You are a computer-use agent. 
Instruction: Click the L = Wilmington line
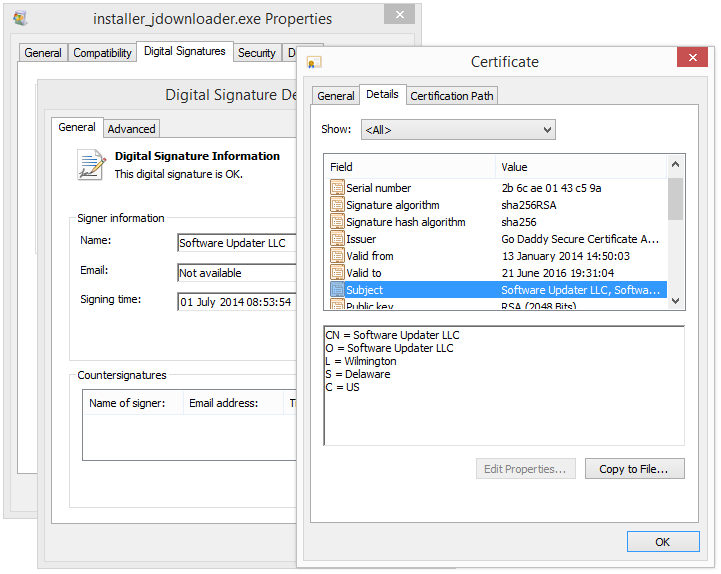point(360,361)
